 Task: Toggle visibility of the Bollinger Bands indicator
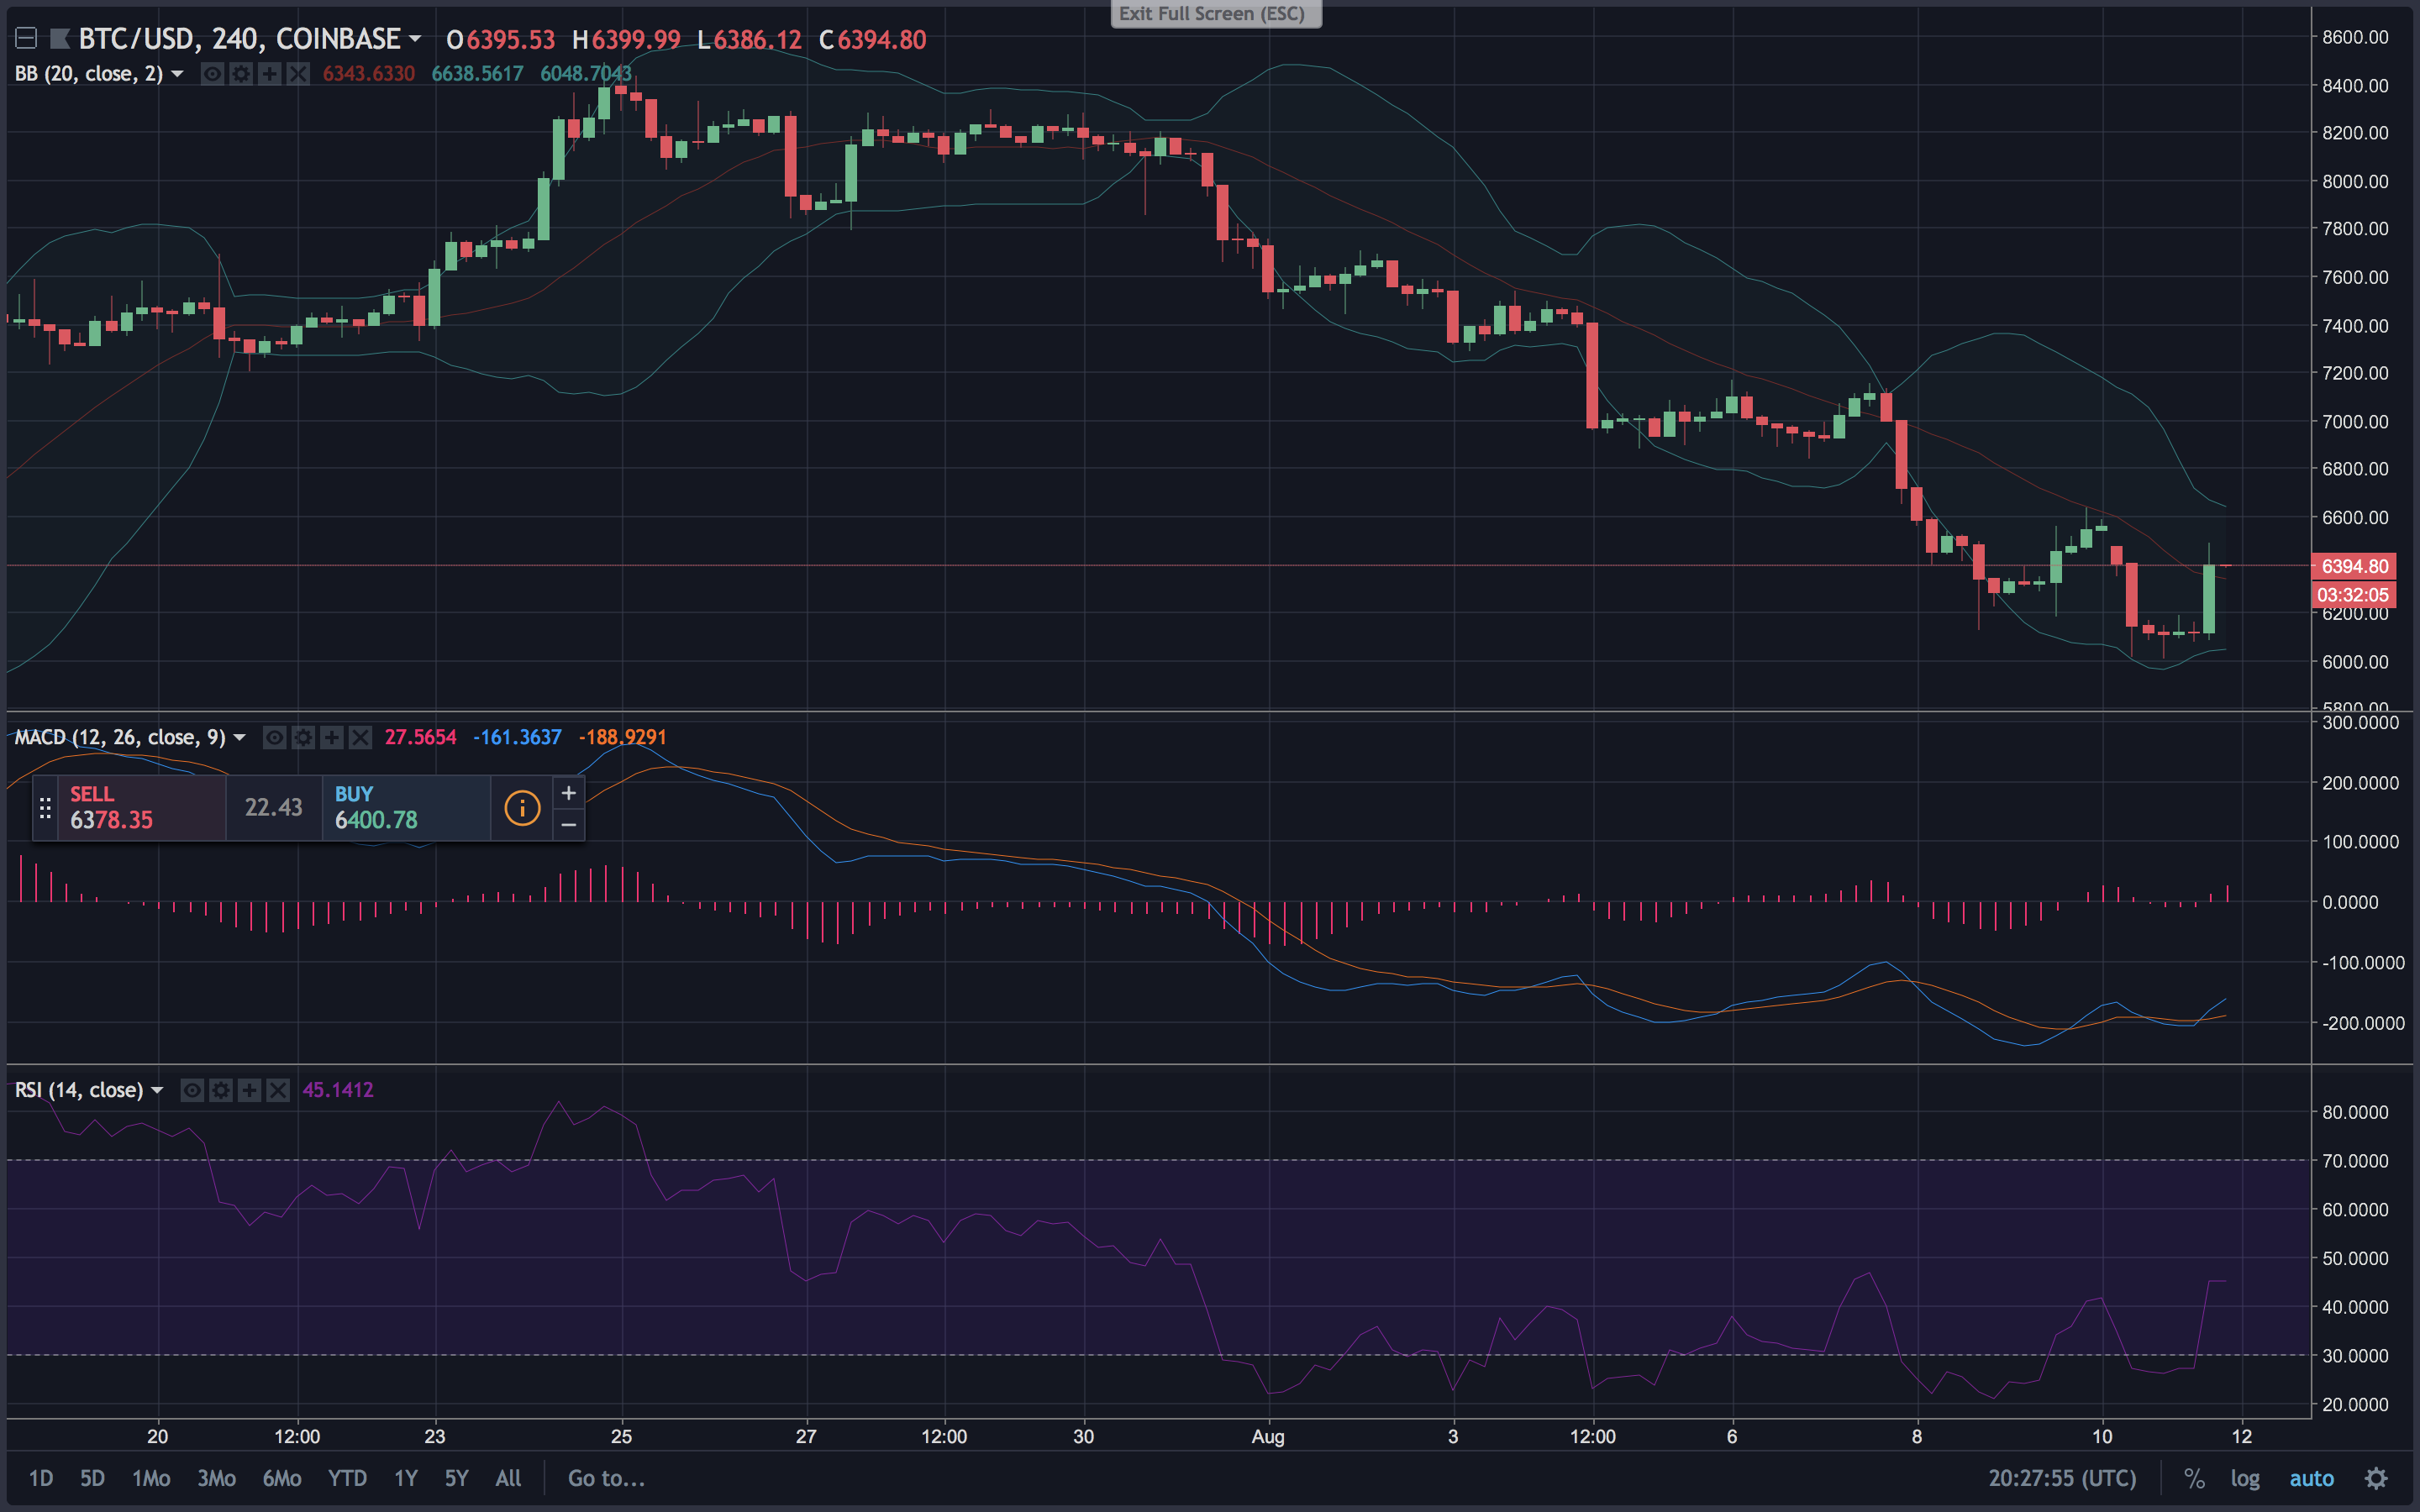[x=212, y=74]
